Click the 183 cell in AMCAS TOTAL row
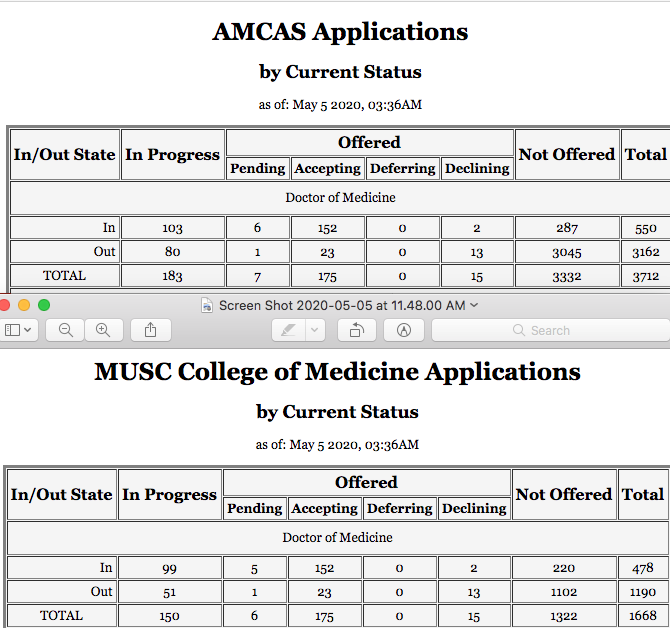The image size is (670, 628). 172,276
